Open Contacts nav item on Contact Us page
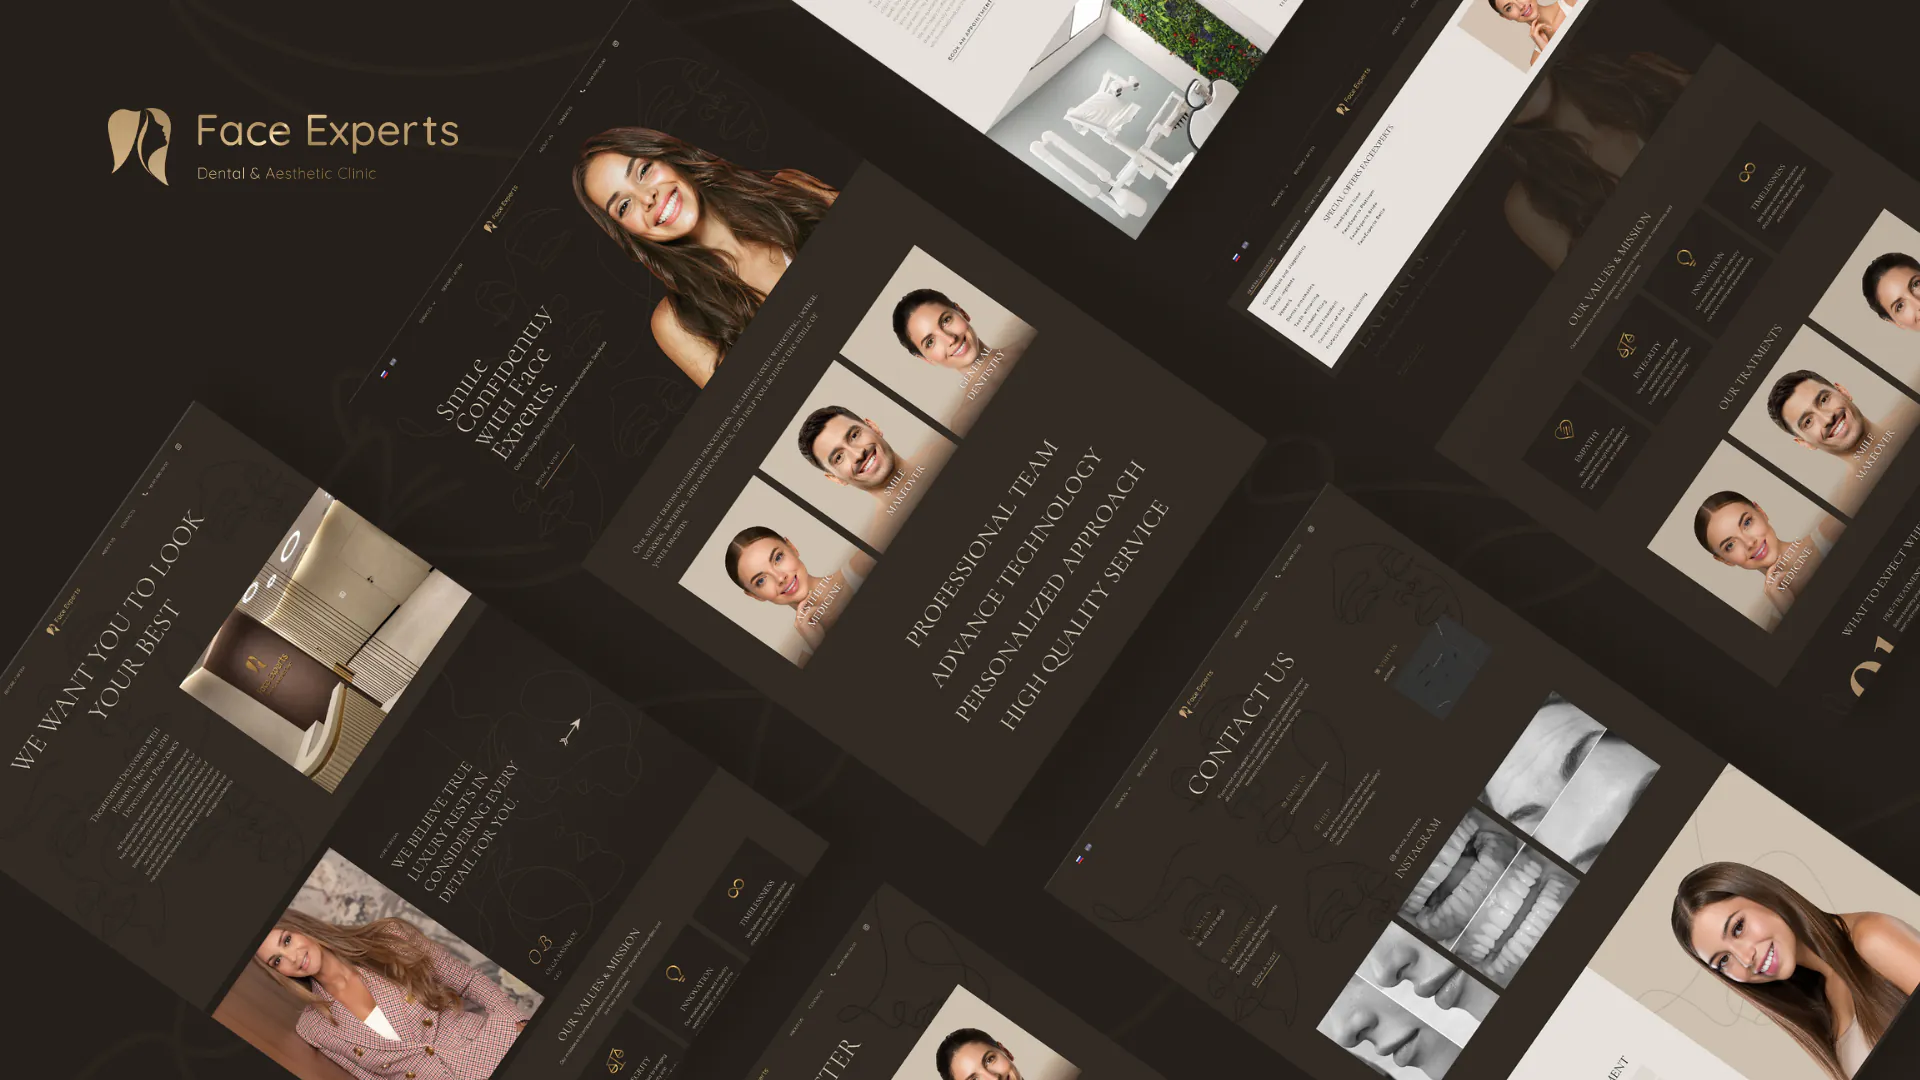The width and height of the screenshot is (1920, 1080). tap(1260, 601)
